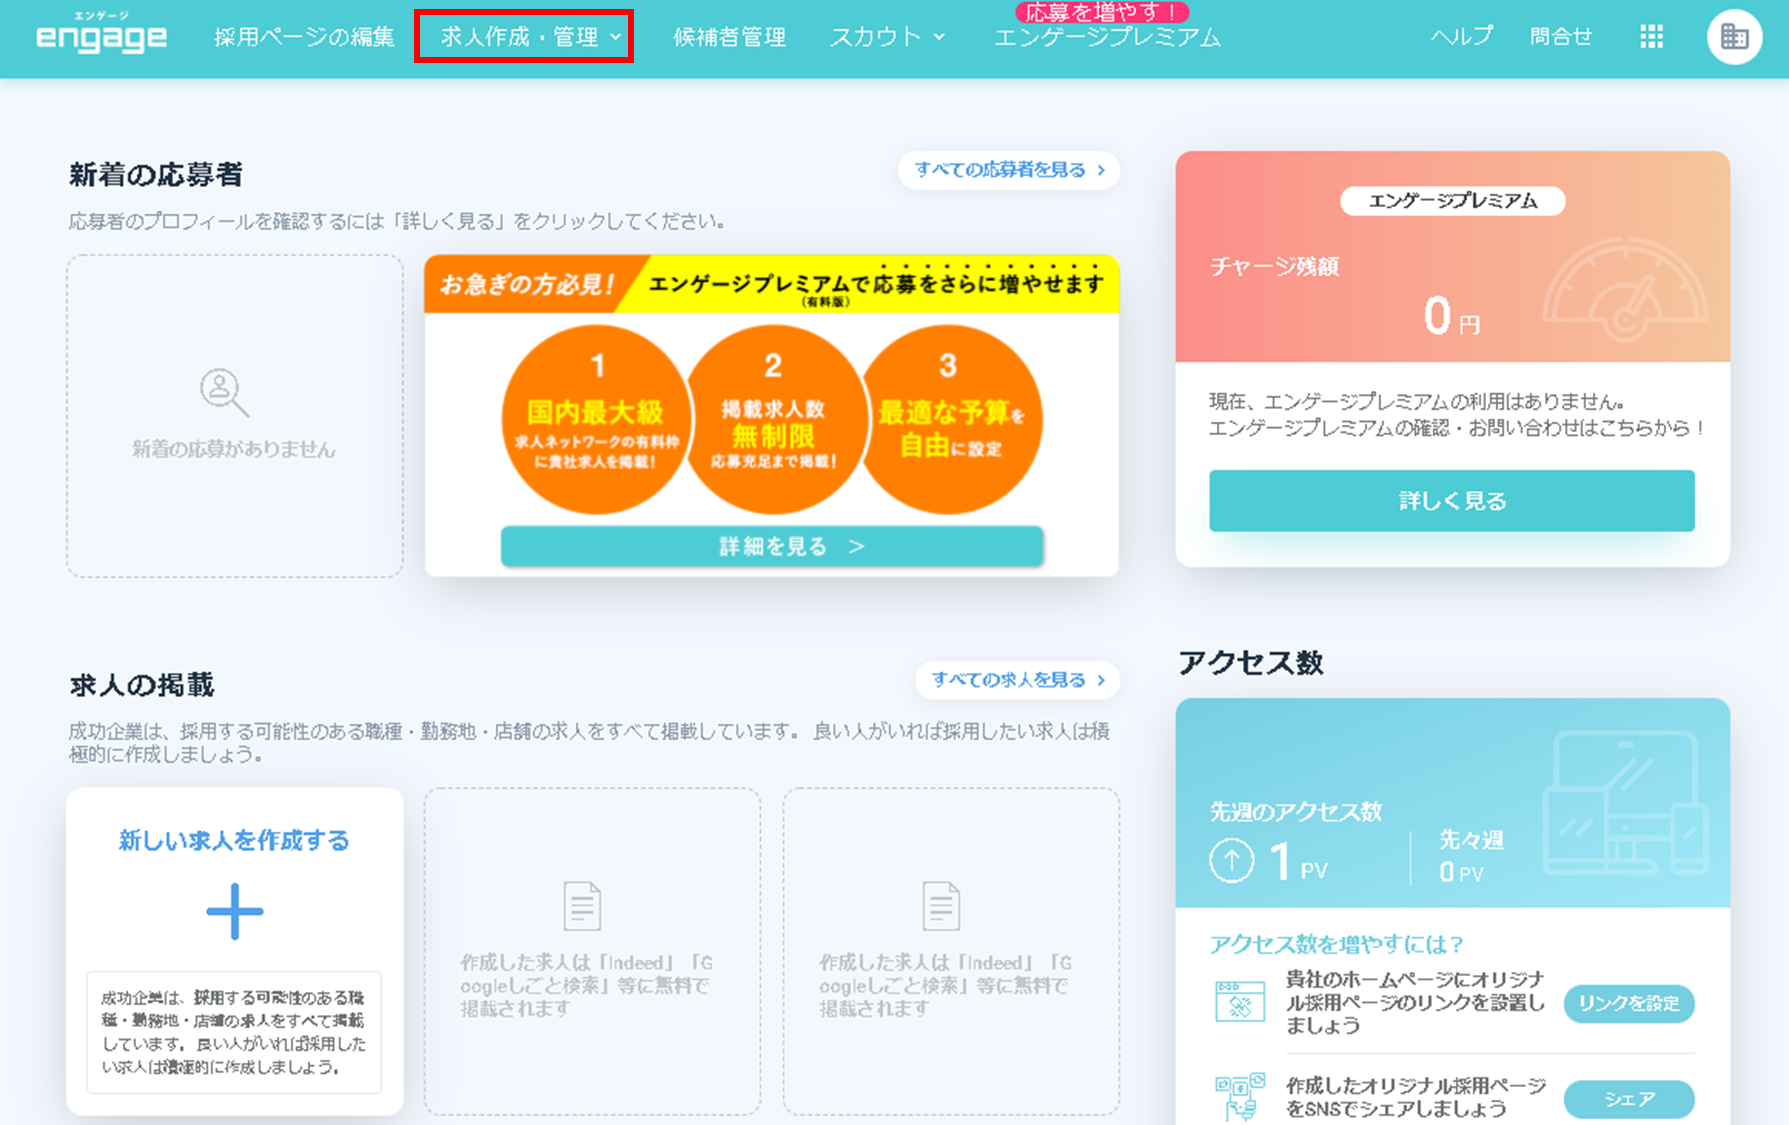This screenshot has height=1125, width=1789.
Task: Click 先週のアクセス数 label
Action: click(1295, 811)
